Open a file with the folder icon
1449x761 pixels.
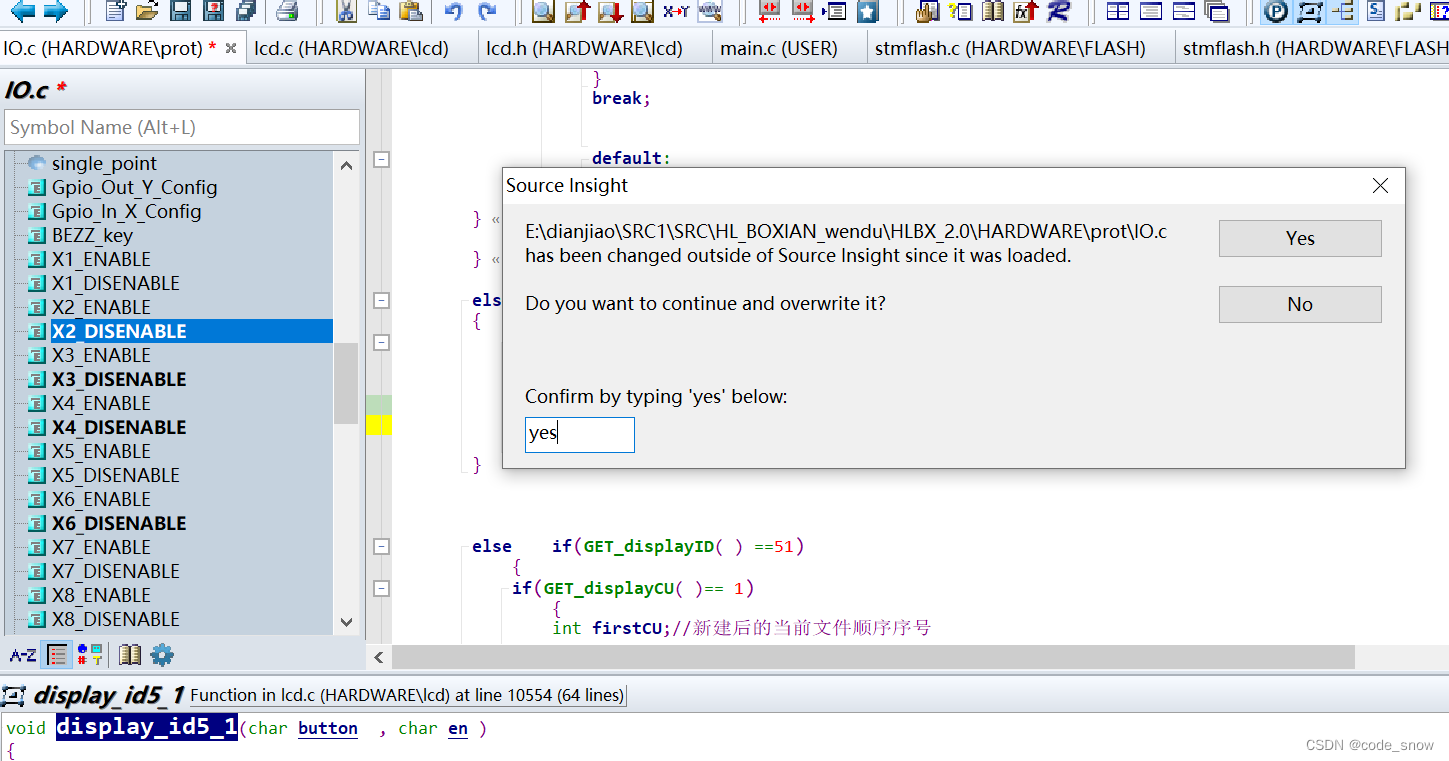coord(147,11)
